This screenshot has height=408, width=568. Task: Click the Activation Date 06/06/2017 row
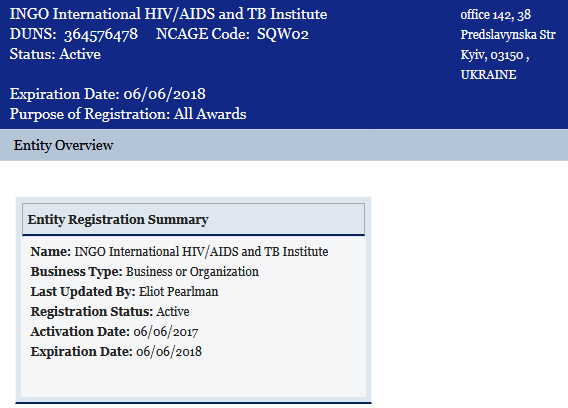114,331
